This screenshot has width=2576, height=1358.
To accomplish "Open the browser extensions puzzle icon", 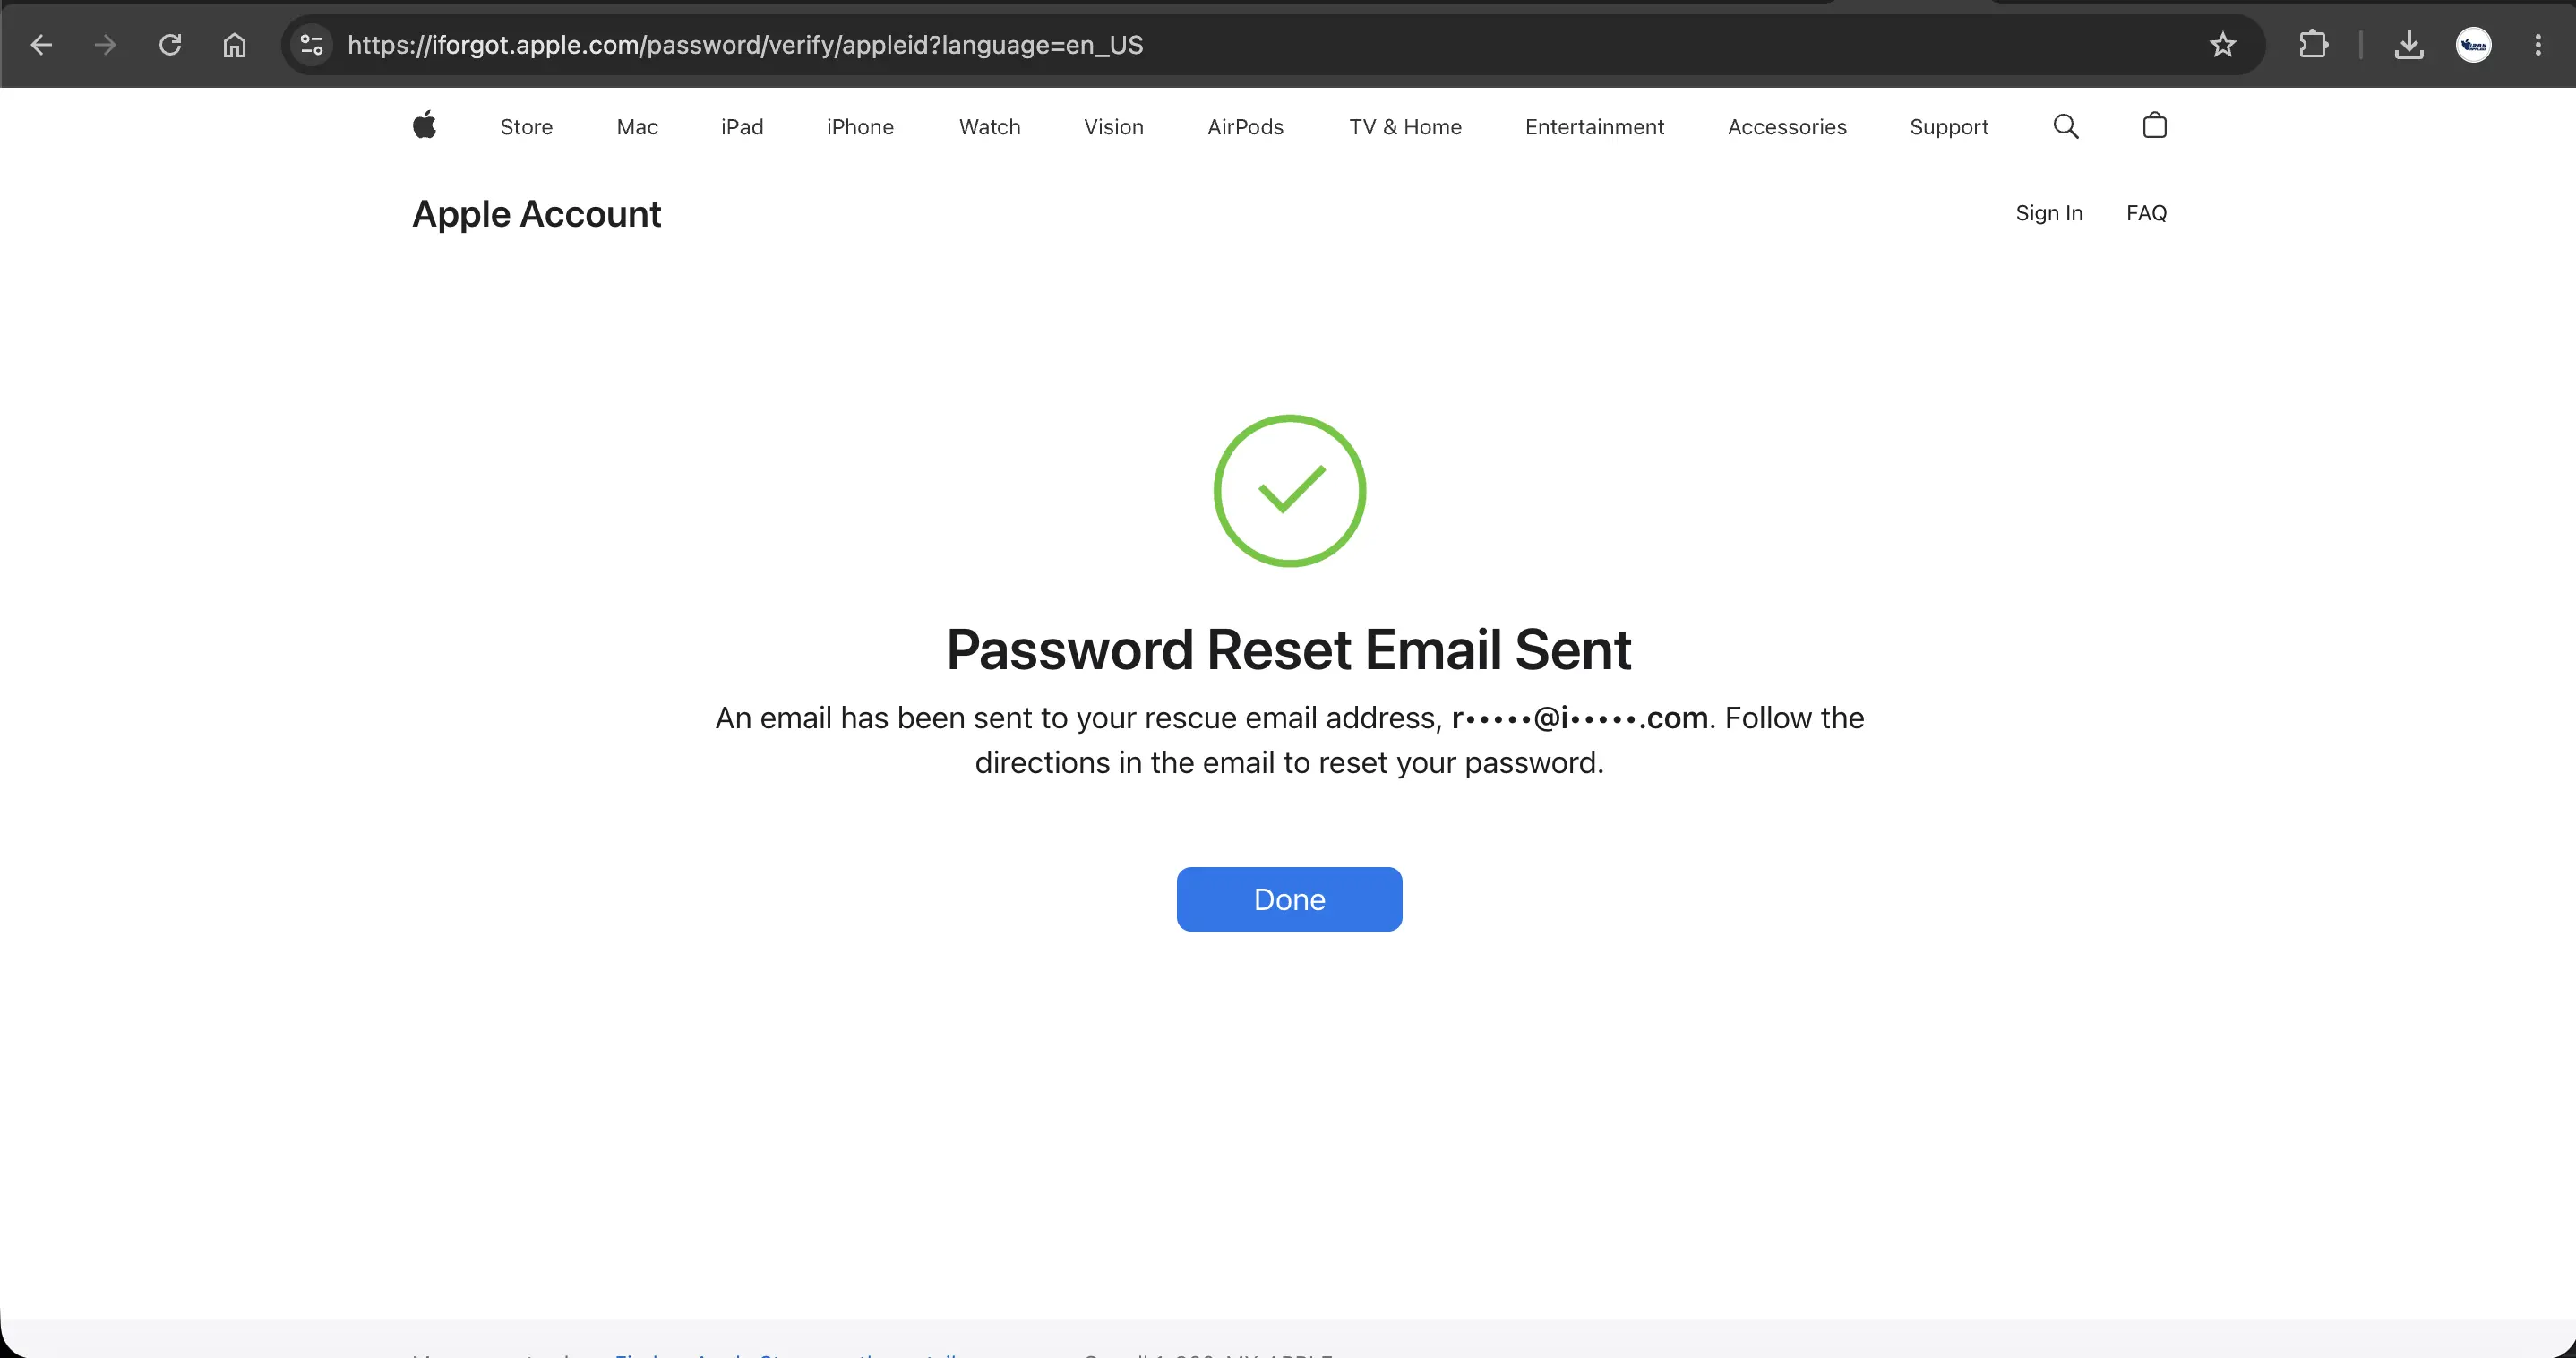I will point(2313,45).
